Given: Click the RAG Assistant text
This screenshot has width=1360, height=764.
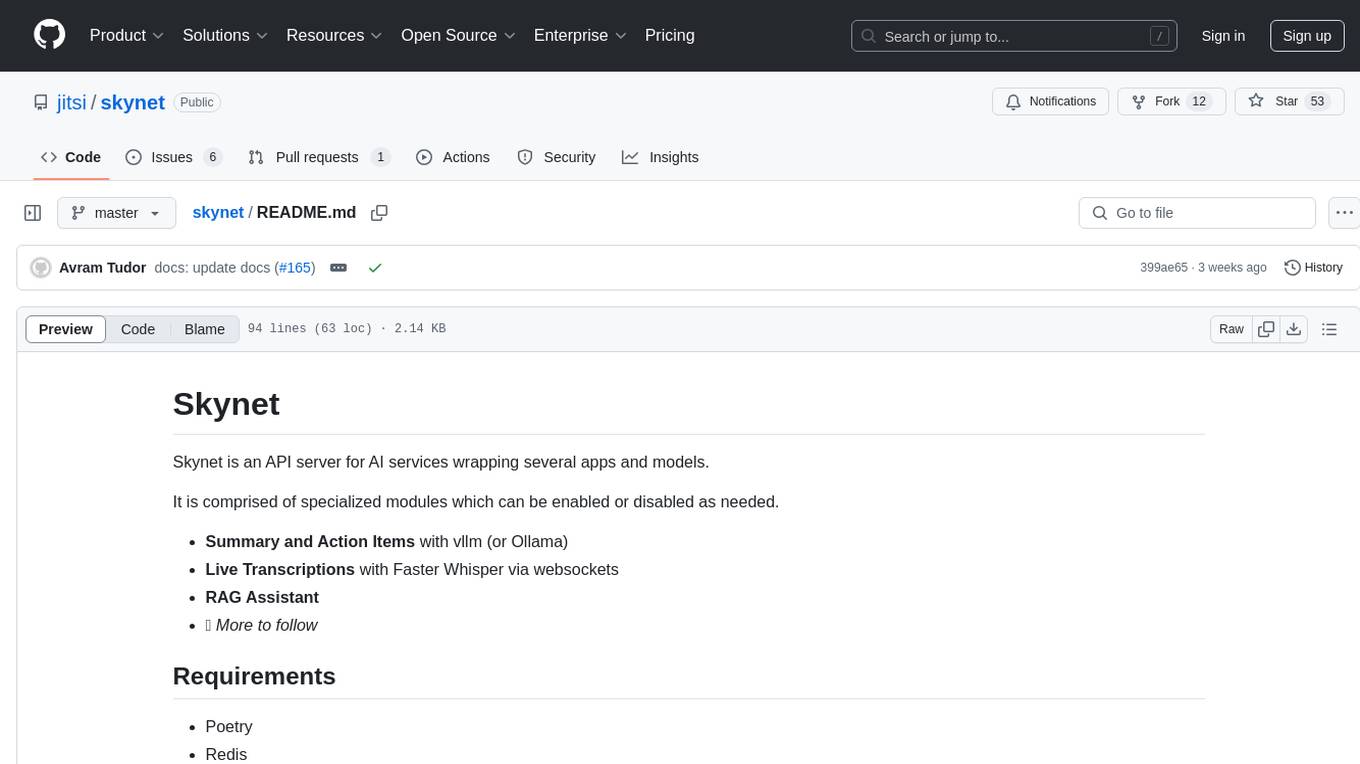Looking at the screenshot, I should [262, 597].
